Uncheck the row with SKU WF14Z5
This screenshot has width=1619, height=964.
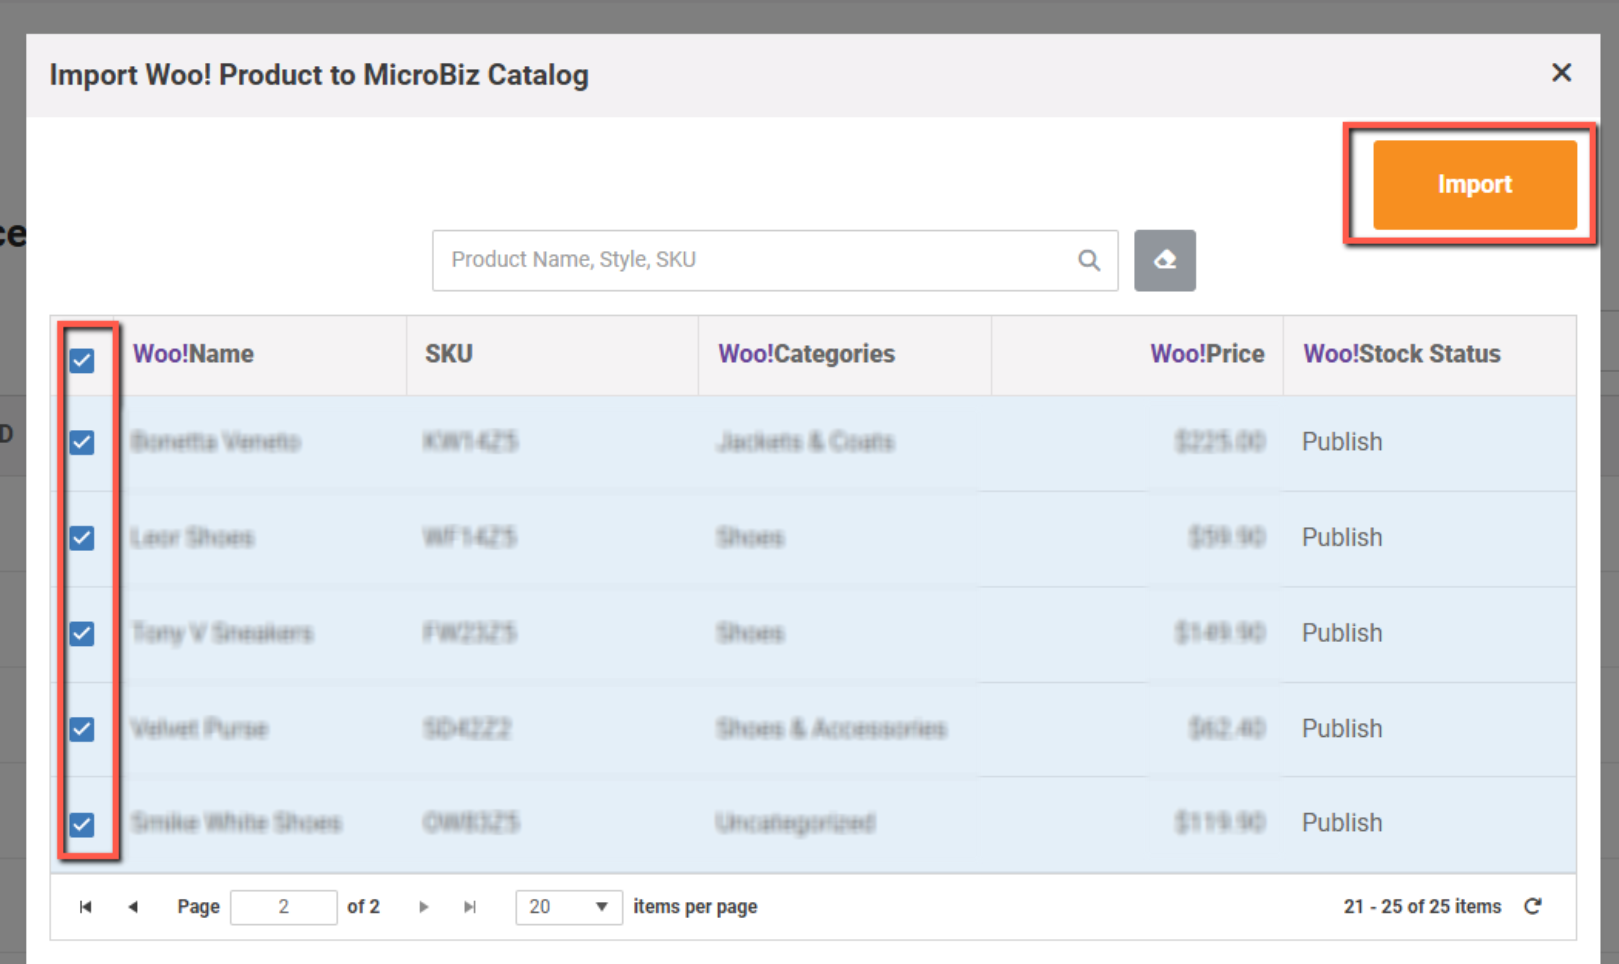(x=82, y=538)
